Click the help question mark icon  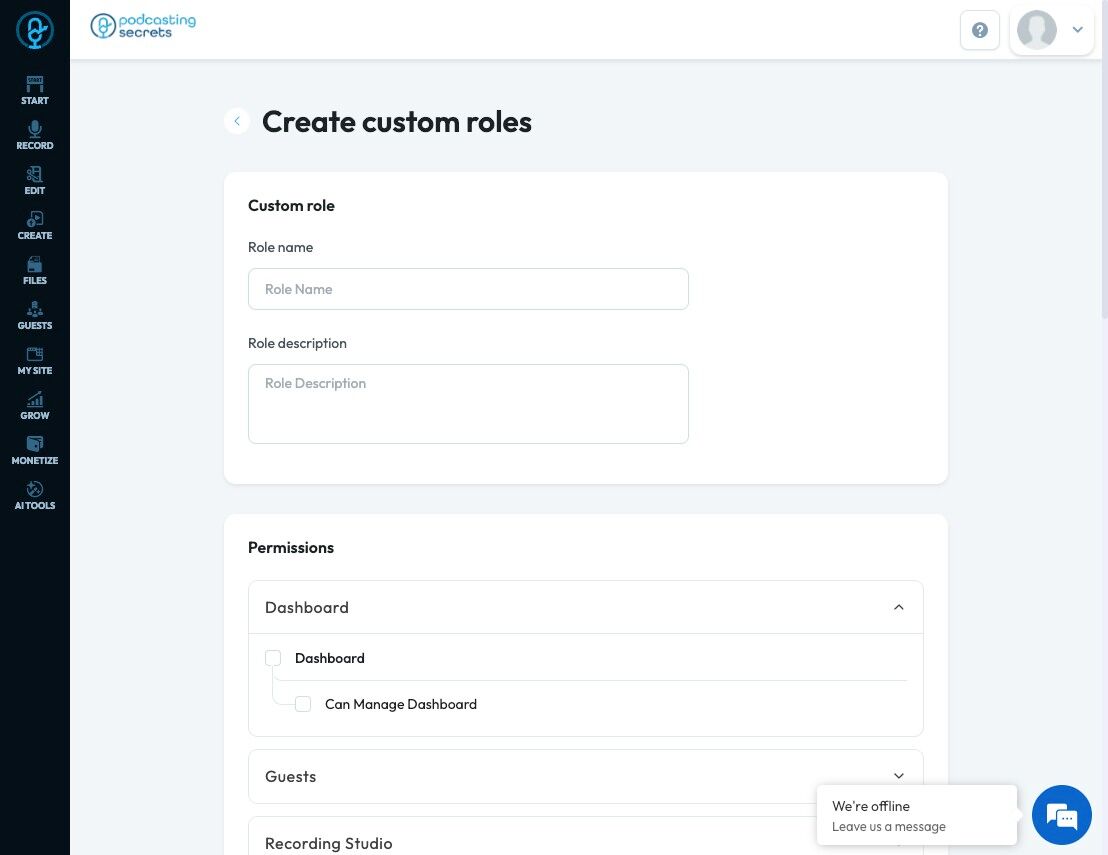(980, 30)
